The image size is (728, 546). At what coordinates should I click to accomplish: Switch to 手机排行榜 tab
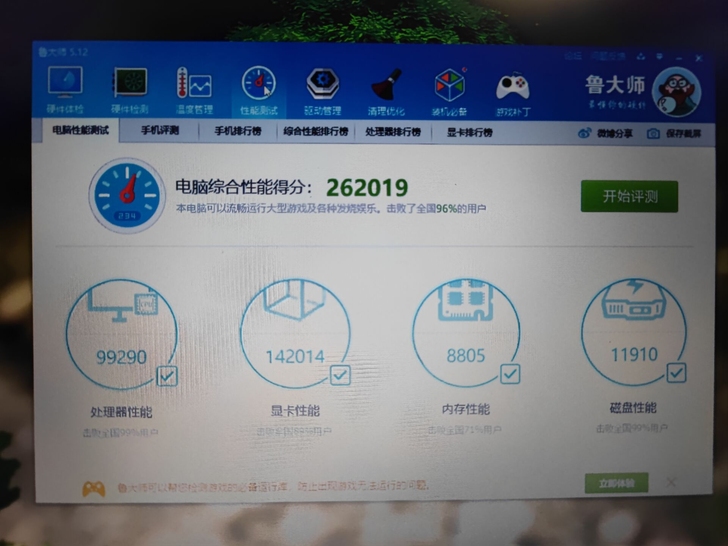238,131
